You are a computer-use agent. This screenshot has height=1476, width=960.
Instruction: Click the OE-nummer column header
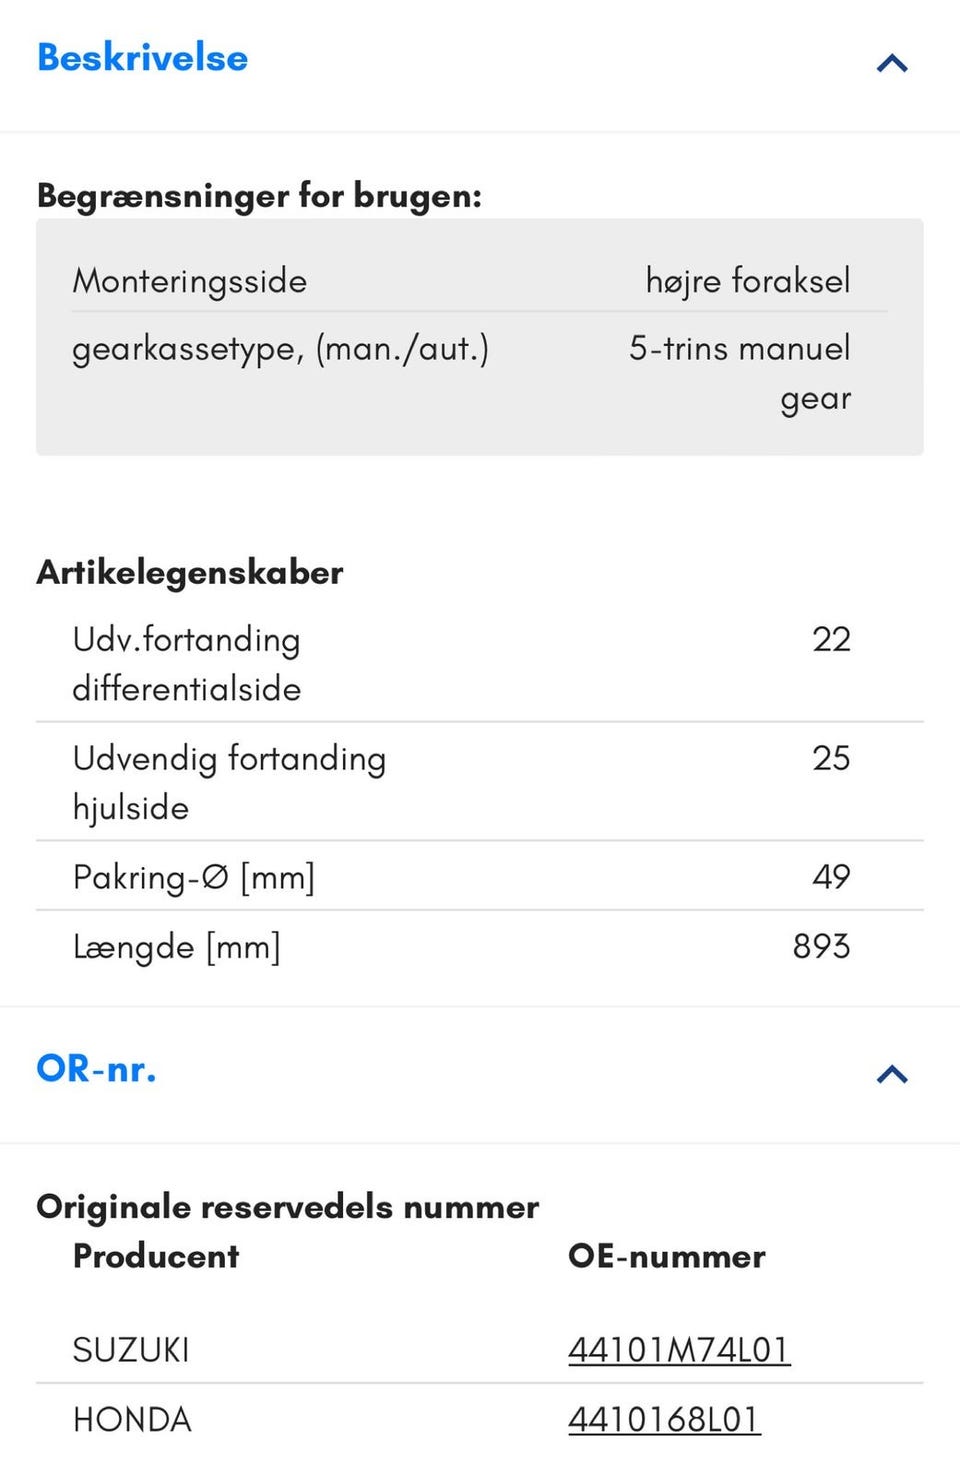point(666,1256)
